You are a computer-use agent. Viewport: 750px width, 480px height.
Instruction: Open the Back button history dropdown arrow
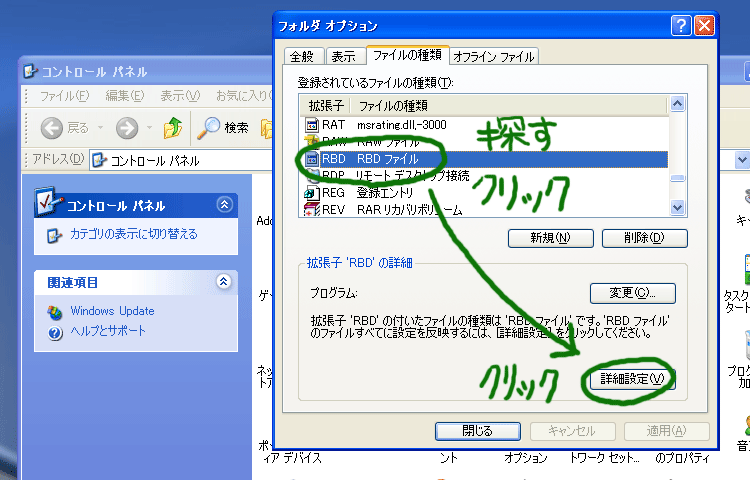(x=100, y=128)
